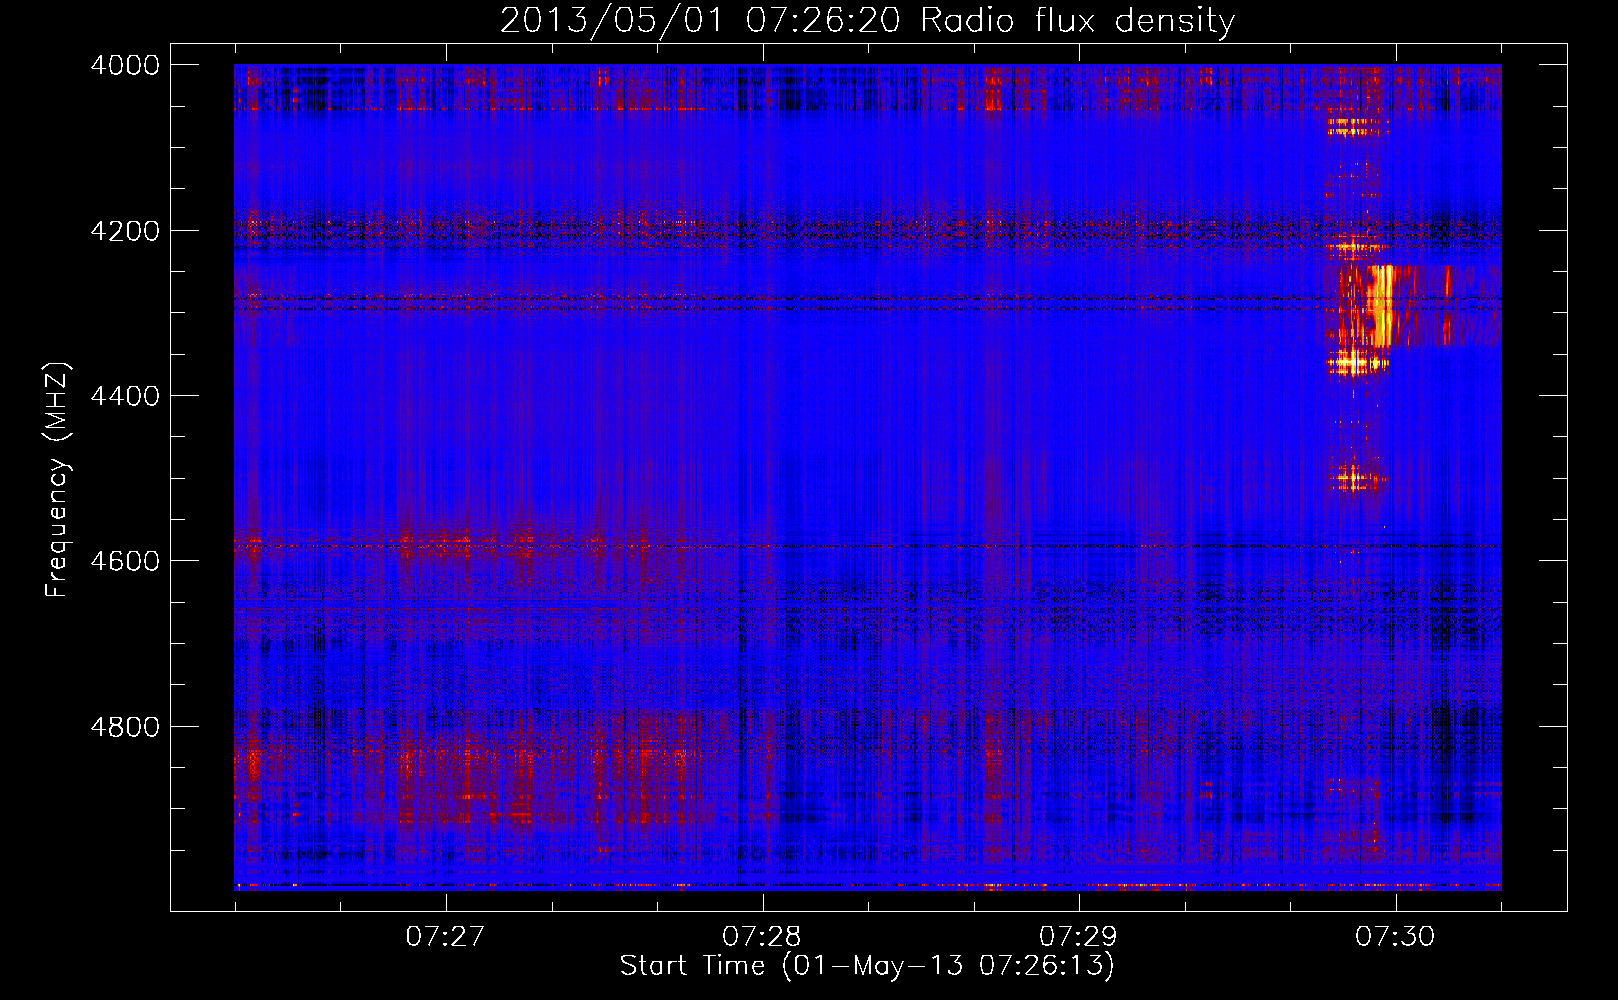This screenshot has width=1618, height=1000.
Task: Click the 4400 frequency tick label
Action: coord(125,396)
